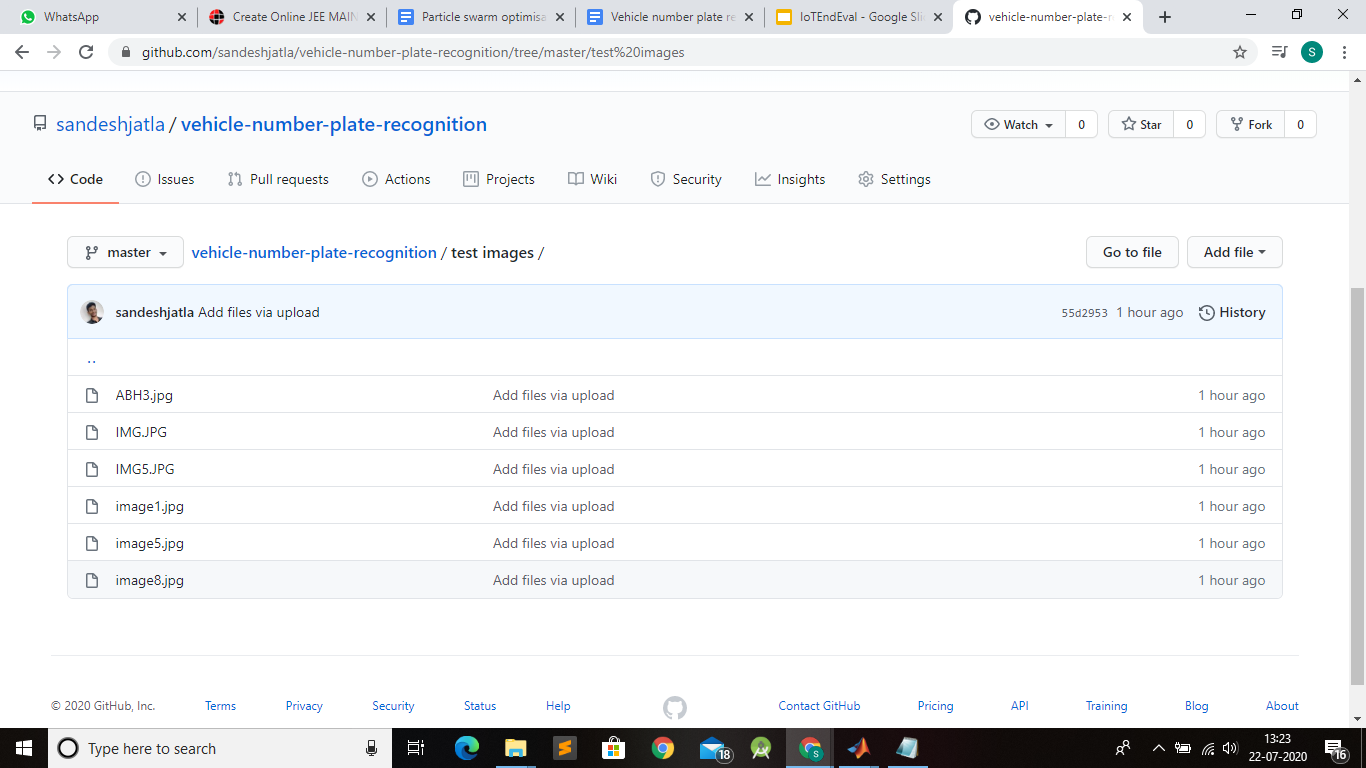
Task: Open the tab search/media control icon
Action: [x=1279, y=52]
